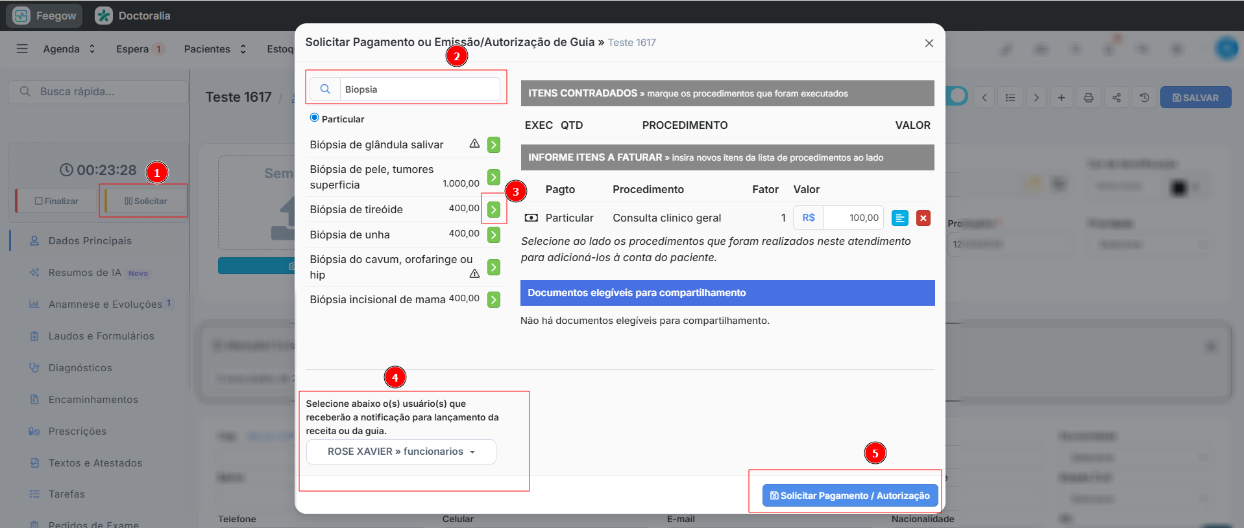Click warning triangle beside Biópsia de glândula salivar
This screenshot has height=528, width=1244.
pos(475,144)
